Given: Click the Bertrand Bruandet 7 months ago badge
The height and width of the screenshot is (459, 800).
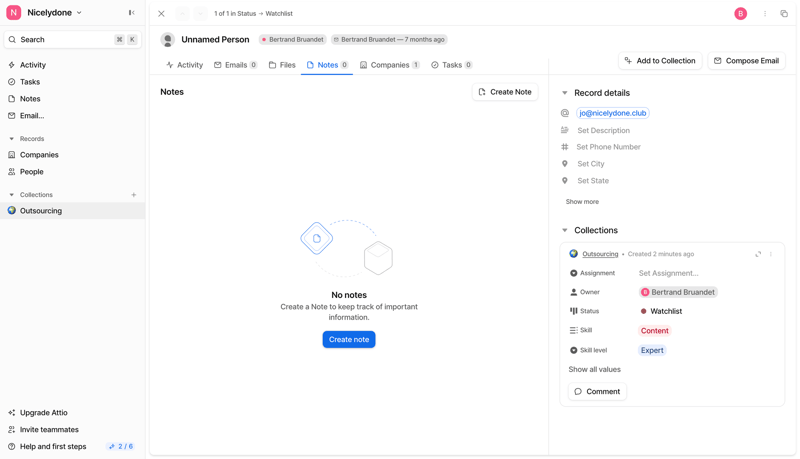Looking at the screenshot, I should point(389,39).
